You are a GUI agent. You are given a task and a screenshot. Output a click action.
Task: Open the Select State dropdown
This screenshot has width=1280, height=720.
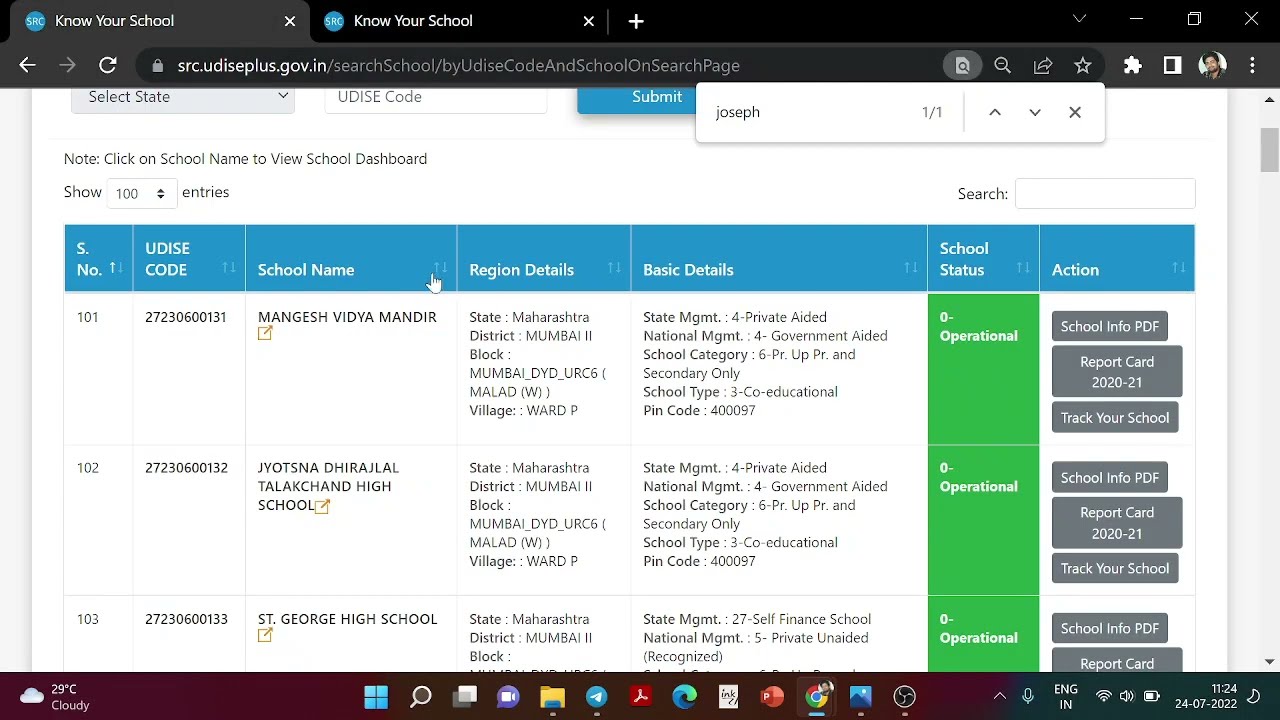coord(183,97)
